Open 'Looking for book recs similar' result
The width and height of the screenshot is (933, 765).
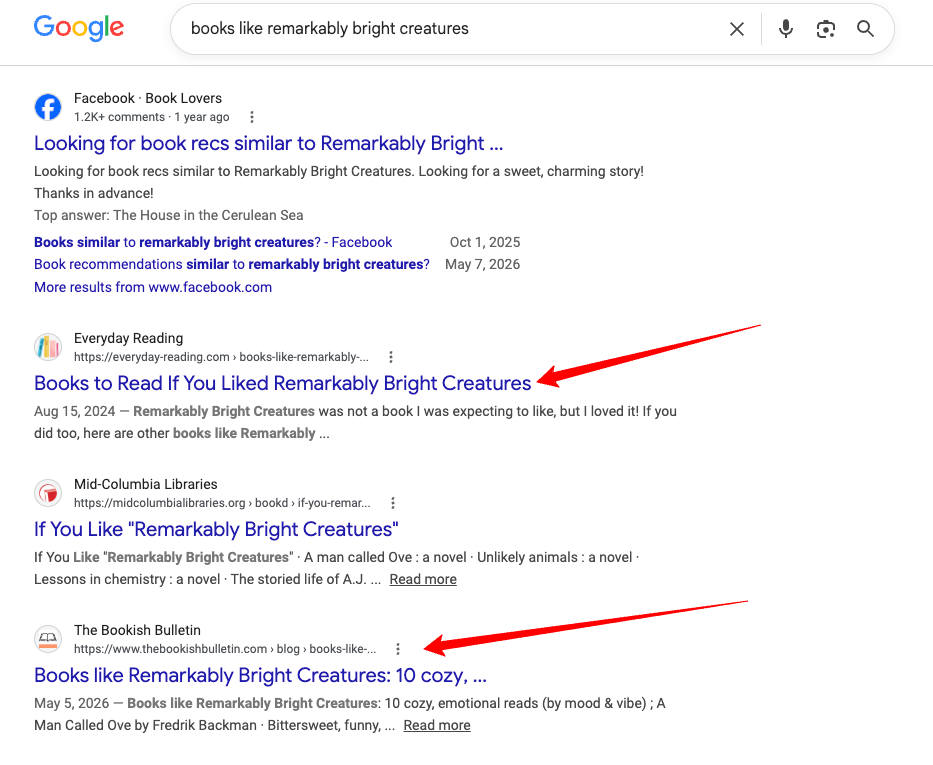click(268, 143)
